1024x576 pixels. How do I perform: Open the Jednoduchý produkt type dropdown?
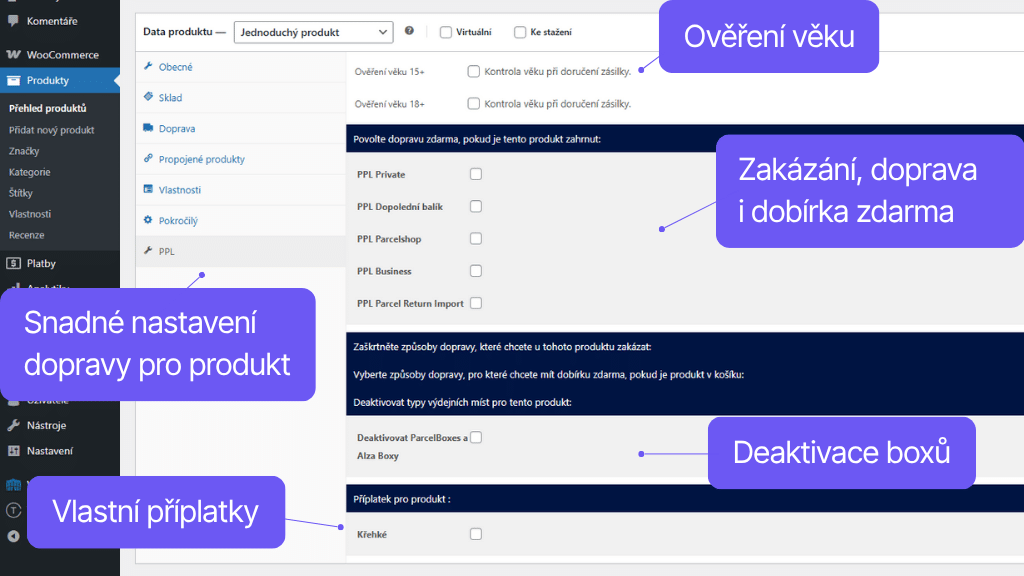pyautogui.click(x=313, y=32)
